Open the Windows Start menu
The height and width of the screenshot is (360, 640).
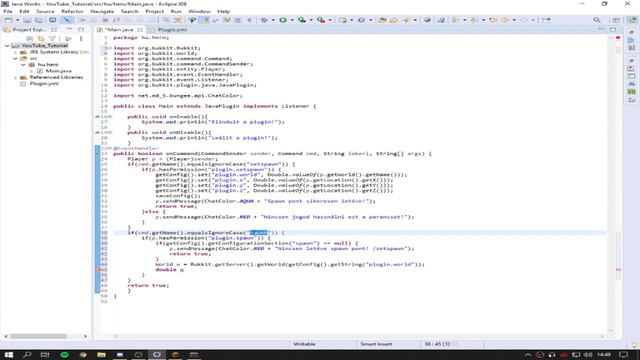click(x=9, y=355)
